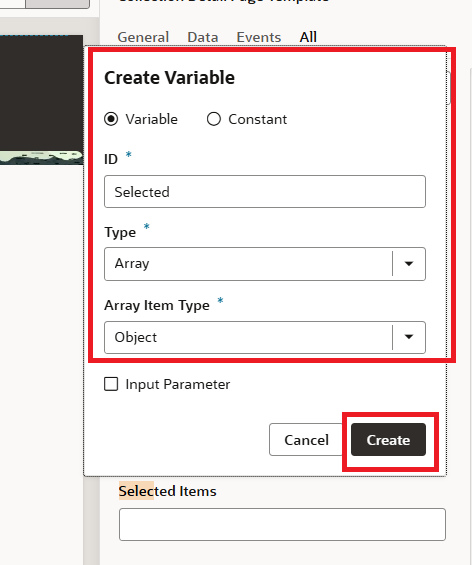Switch to the Data tab

(202, 37)
